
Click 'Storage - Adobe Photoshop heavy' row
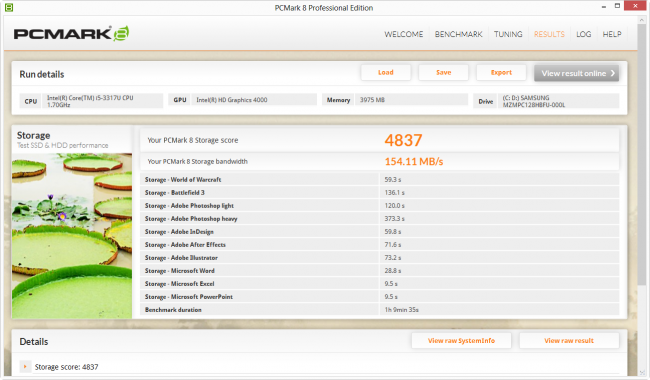379,219
